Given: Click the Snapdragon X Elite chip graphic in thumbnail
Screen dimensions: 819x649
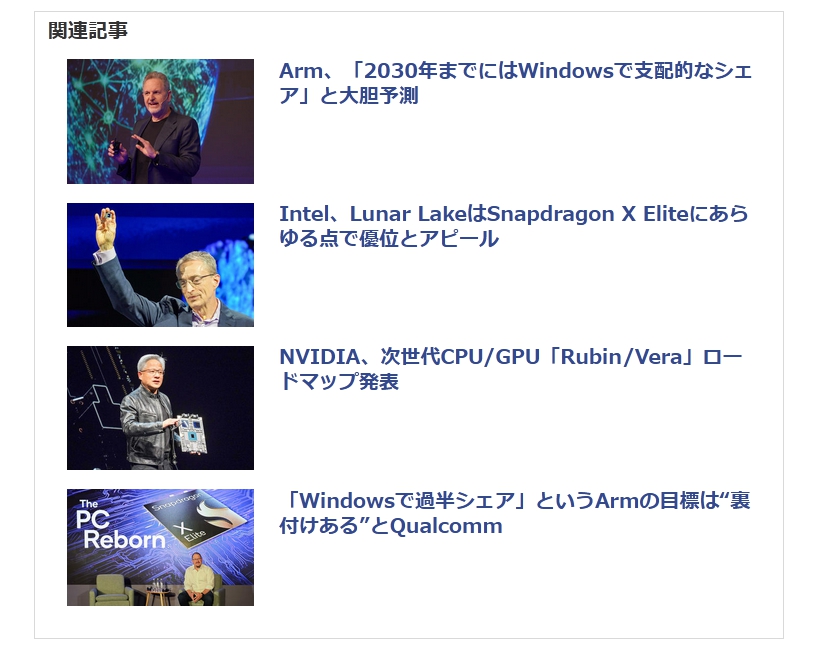Looking at the screenshot, I should pyautogui.click(x=194, y=518).
